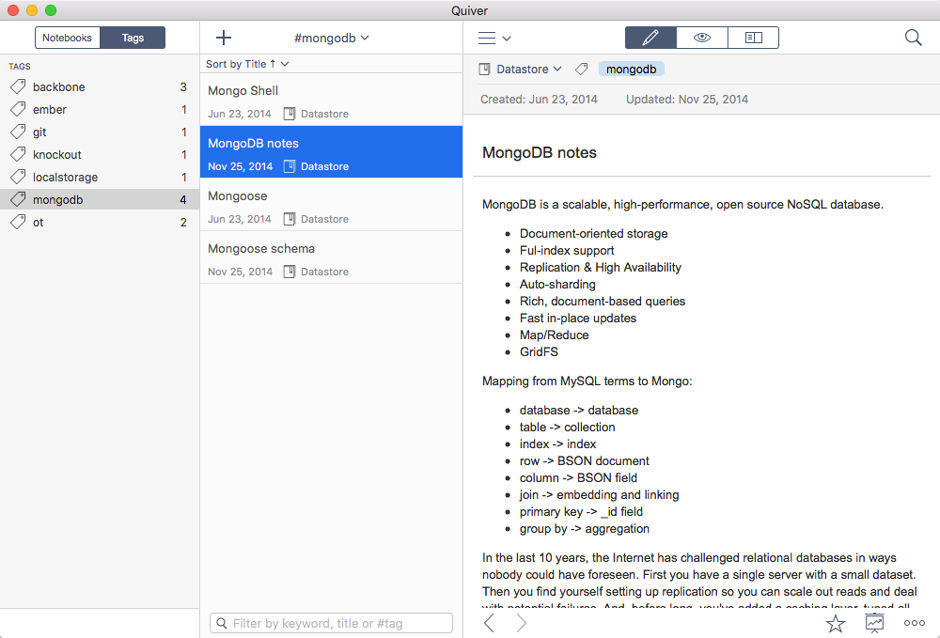940x638 pixels.
Task: Switch to the Tags tab
Action: click(x=132, y=38)
